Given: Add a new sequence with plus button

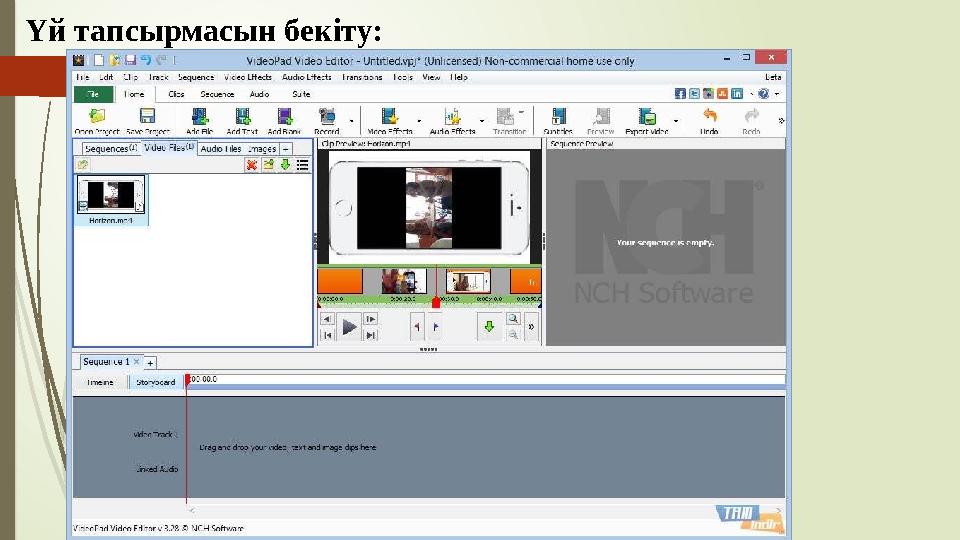Looking at the screenshot, I should tap(150, 363).
